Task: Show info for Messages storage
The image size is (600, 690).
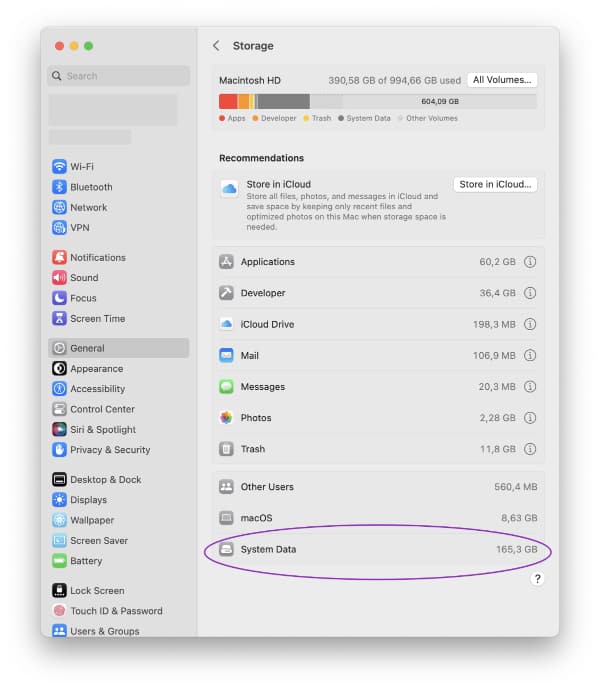Action: (530, 387)
